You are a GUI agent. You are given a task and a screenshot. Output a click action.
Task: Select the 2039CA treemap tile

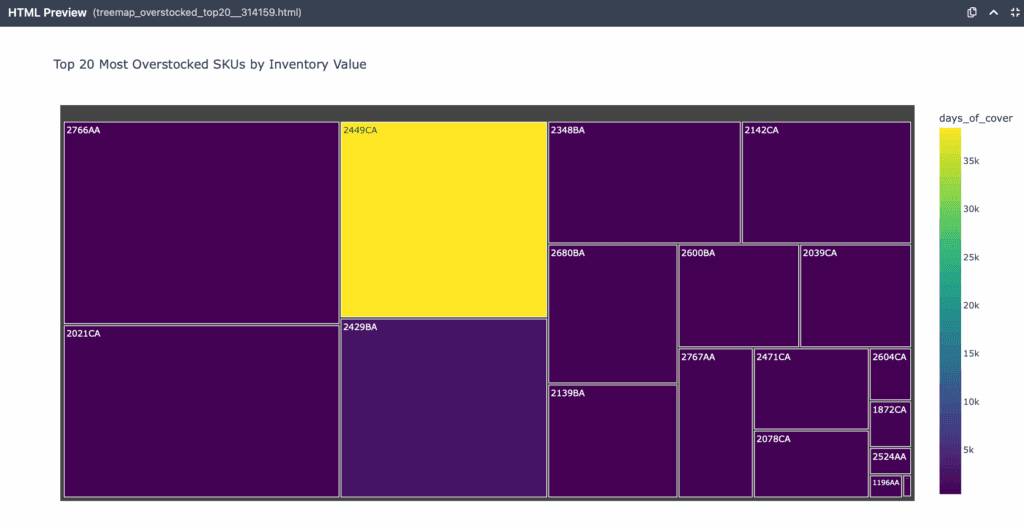click(855, 296)
